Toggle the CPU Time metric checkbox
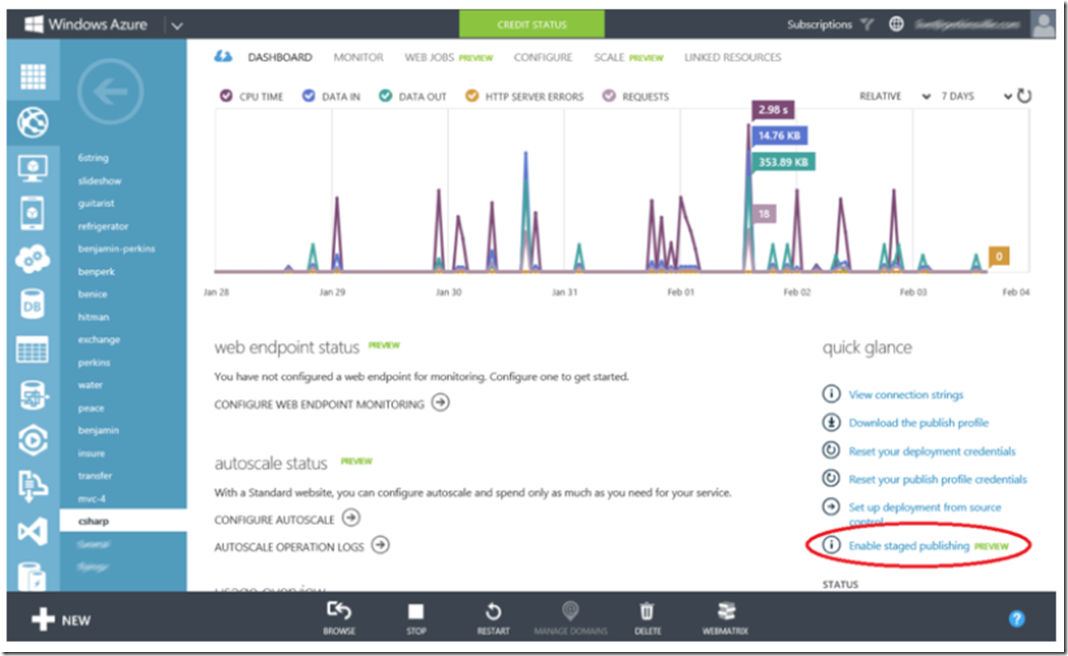1068x656 pixels. (226, 95)
